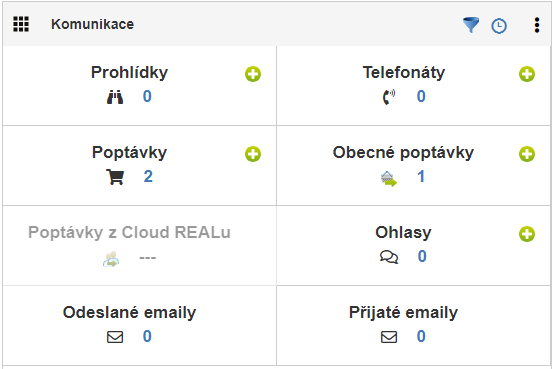Add new Ohlasy with green plus
The height and width of the screenshot is (369, 554).
click(x=527, y=234)
